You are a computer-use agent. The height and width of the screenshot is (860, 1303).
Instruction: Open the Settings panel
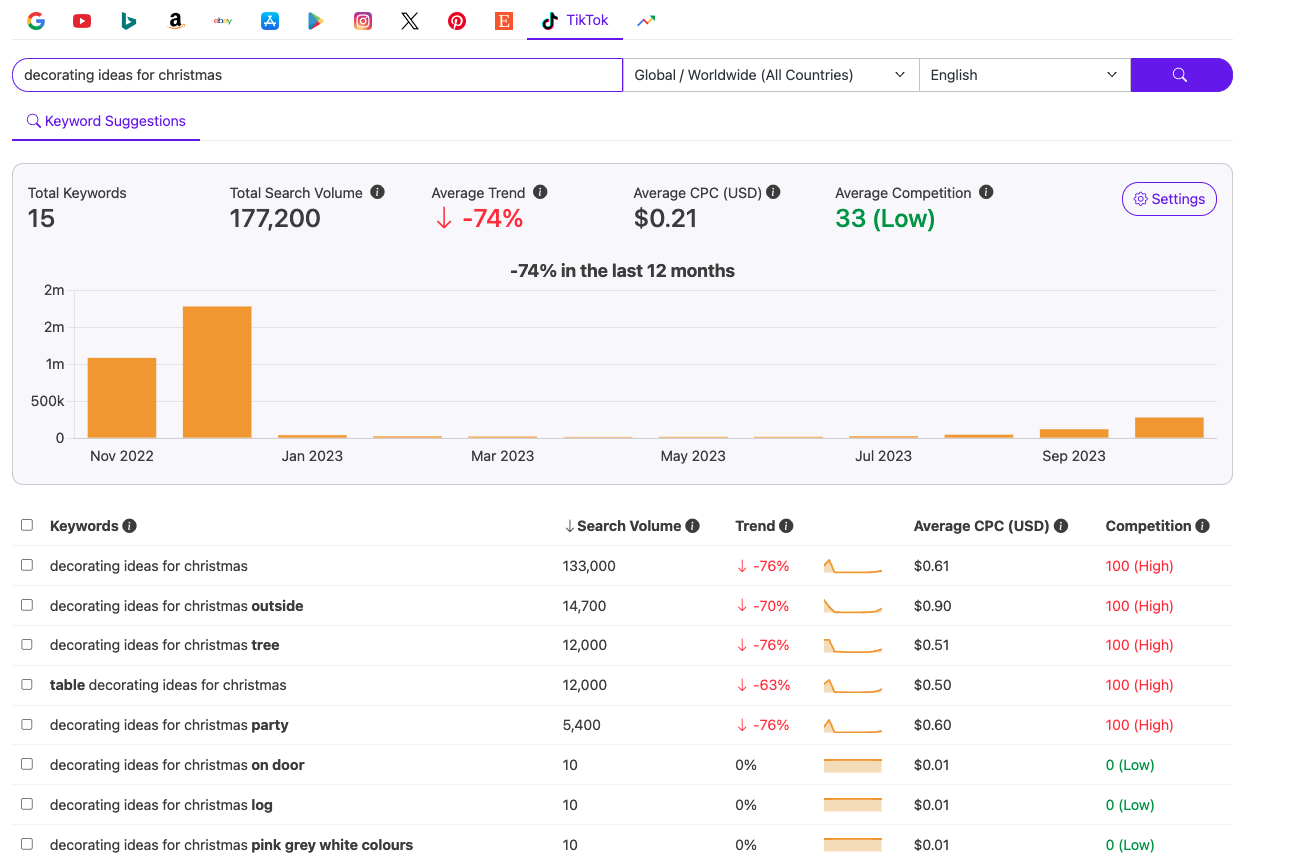(1169, 199)
